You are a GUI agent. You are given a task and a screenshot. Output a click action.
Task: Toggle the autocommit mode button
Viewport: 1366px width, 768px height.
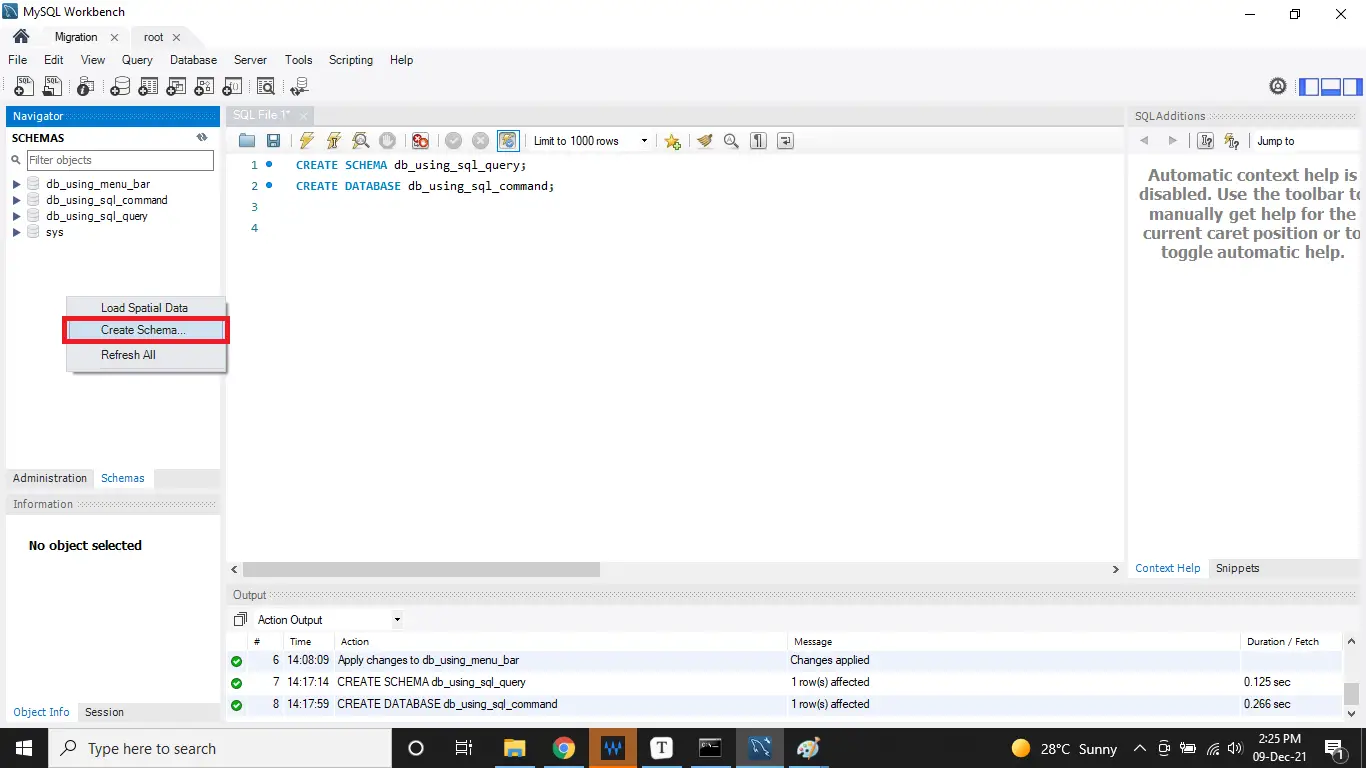pos(508,141)
